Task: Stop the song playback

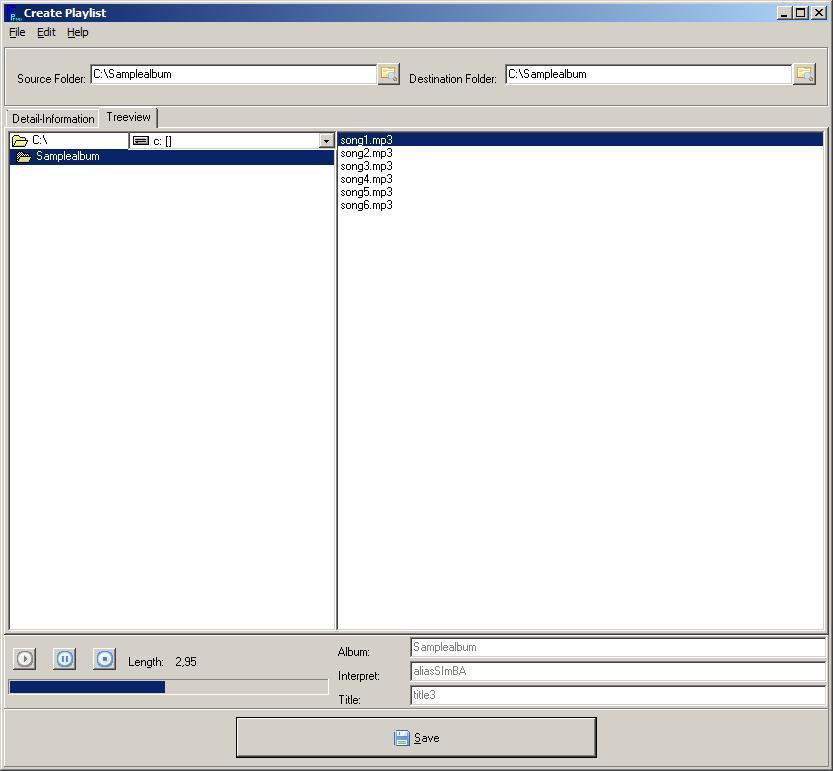Action: 105,659
